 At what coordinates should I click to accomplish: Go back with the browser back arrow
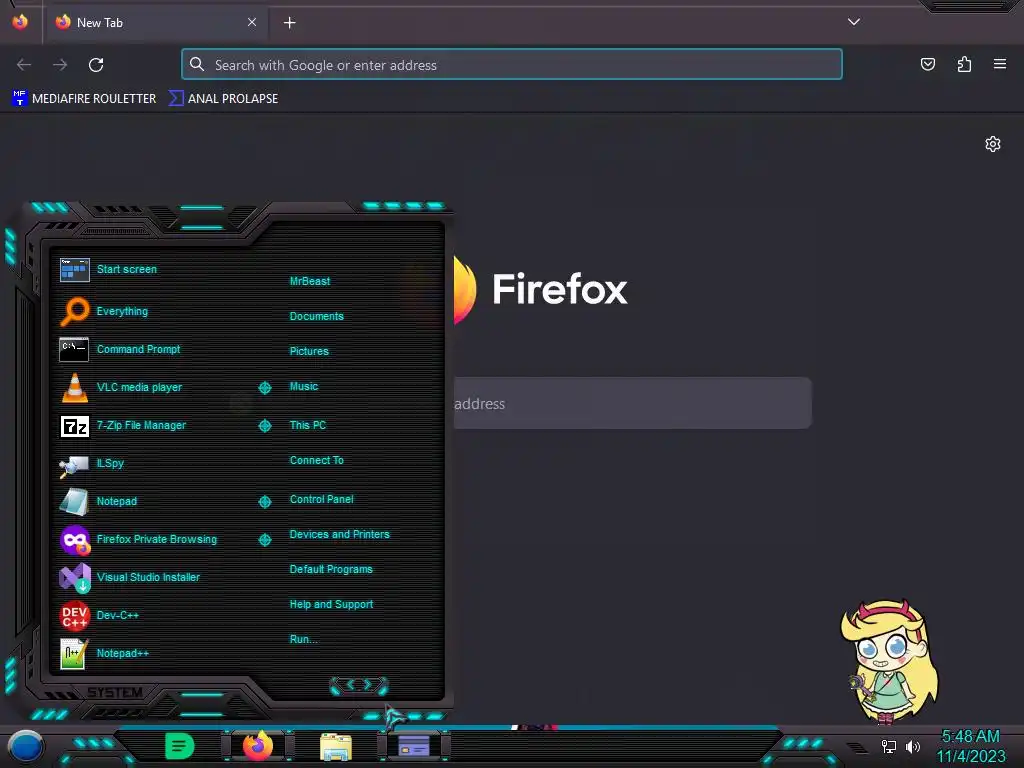point(24,65)
